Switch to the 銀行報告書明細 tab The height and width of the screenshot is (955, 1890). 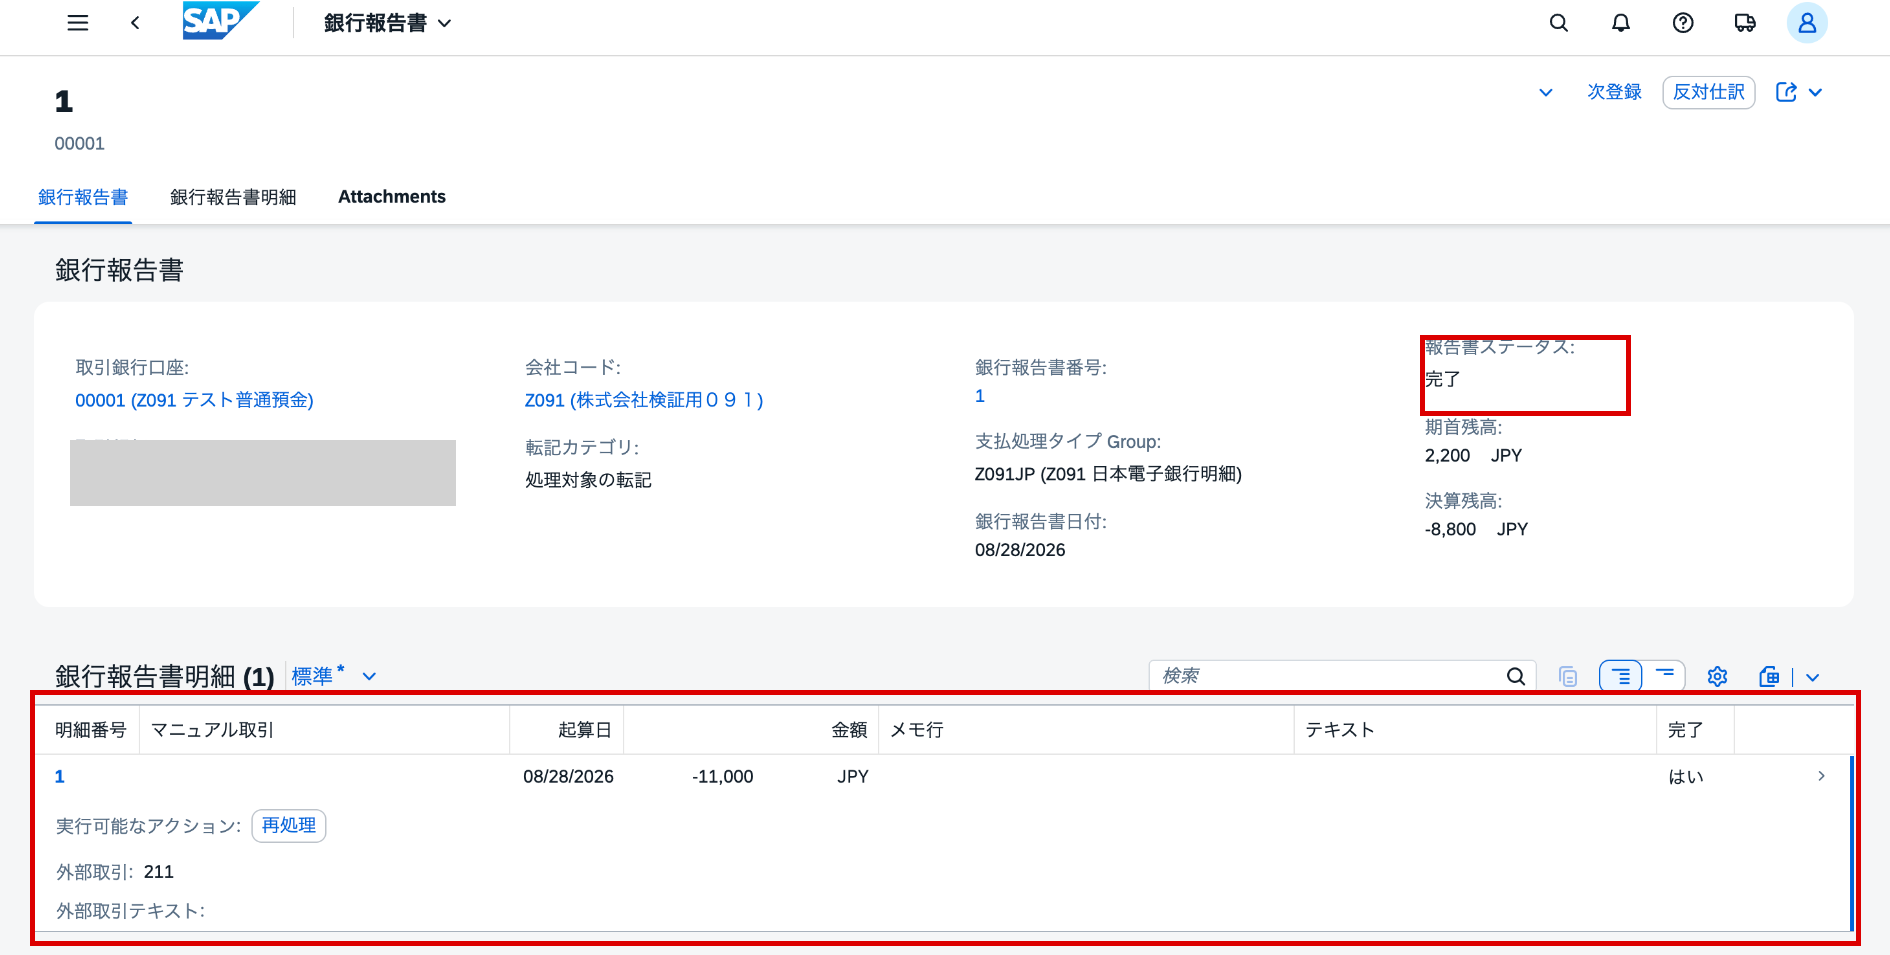(233, 197)
